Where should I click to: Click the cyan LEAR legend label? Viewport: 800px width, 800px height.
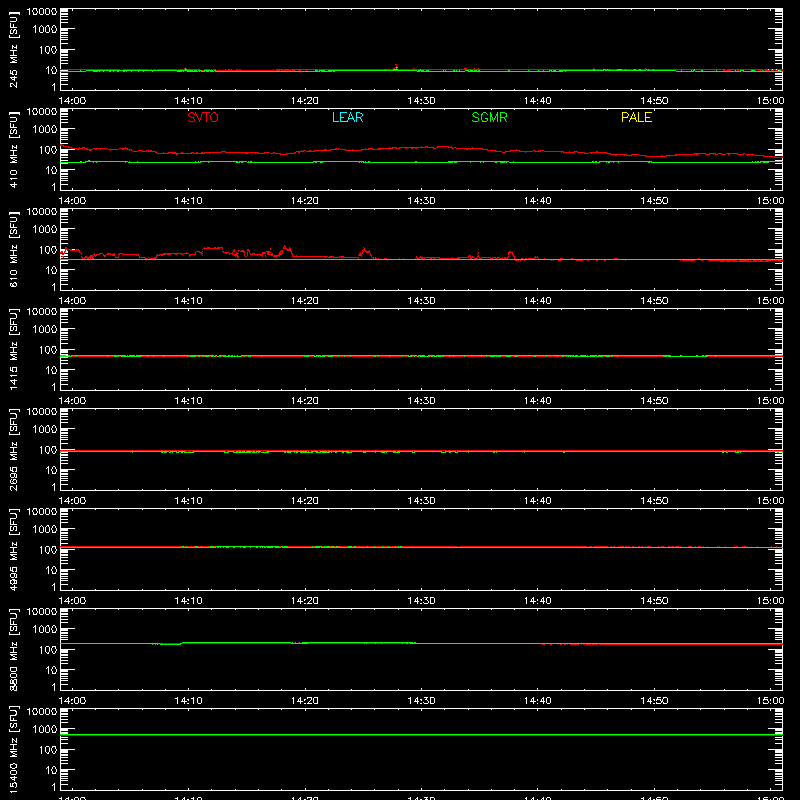click(347, 117)
